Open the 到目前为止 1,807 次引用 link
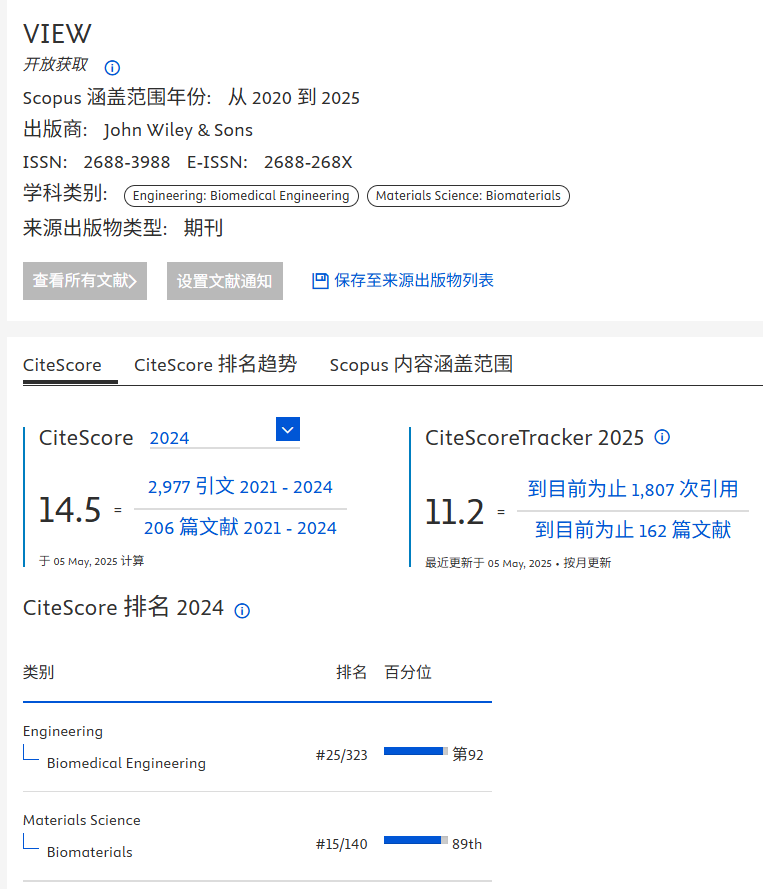 click(x=633, y=489)
